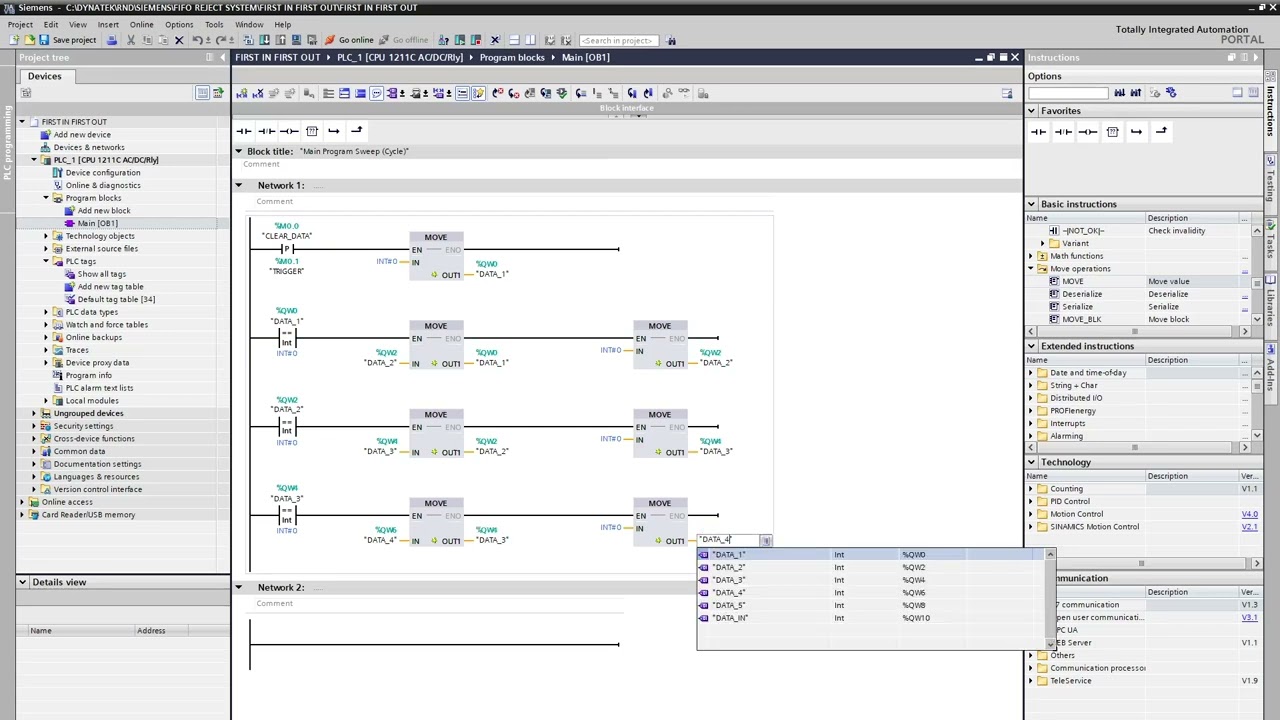Click Save project button

(x=68, y=40)
